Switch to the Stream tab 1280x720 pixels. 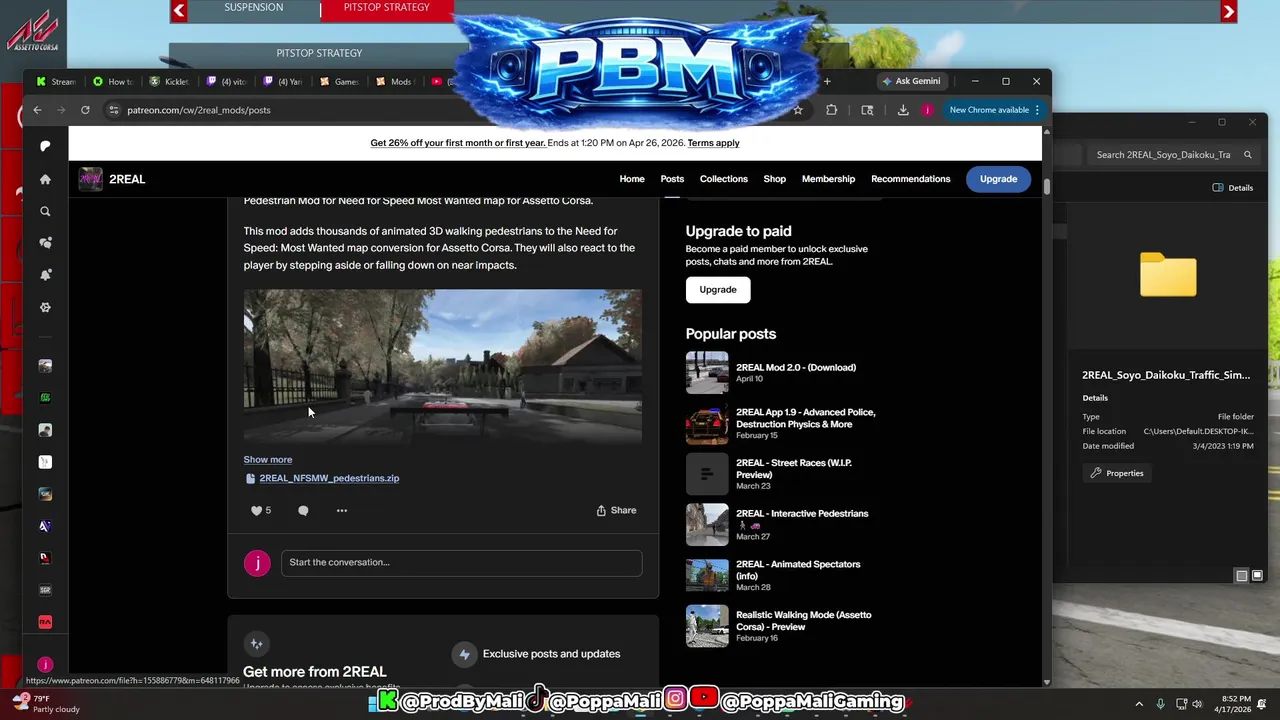[56, 81]
